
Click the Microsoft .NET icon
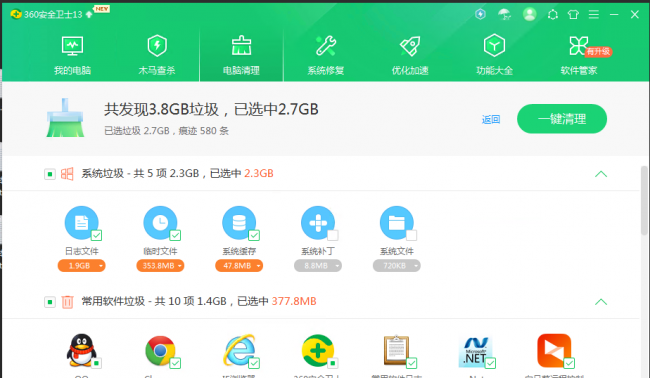pyautogui.click(x=475, y=351)
